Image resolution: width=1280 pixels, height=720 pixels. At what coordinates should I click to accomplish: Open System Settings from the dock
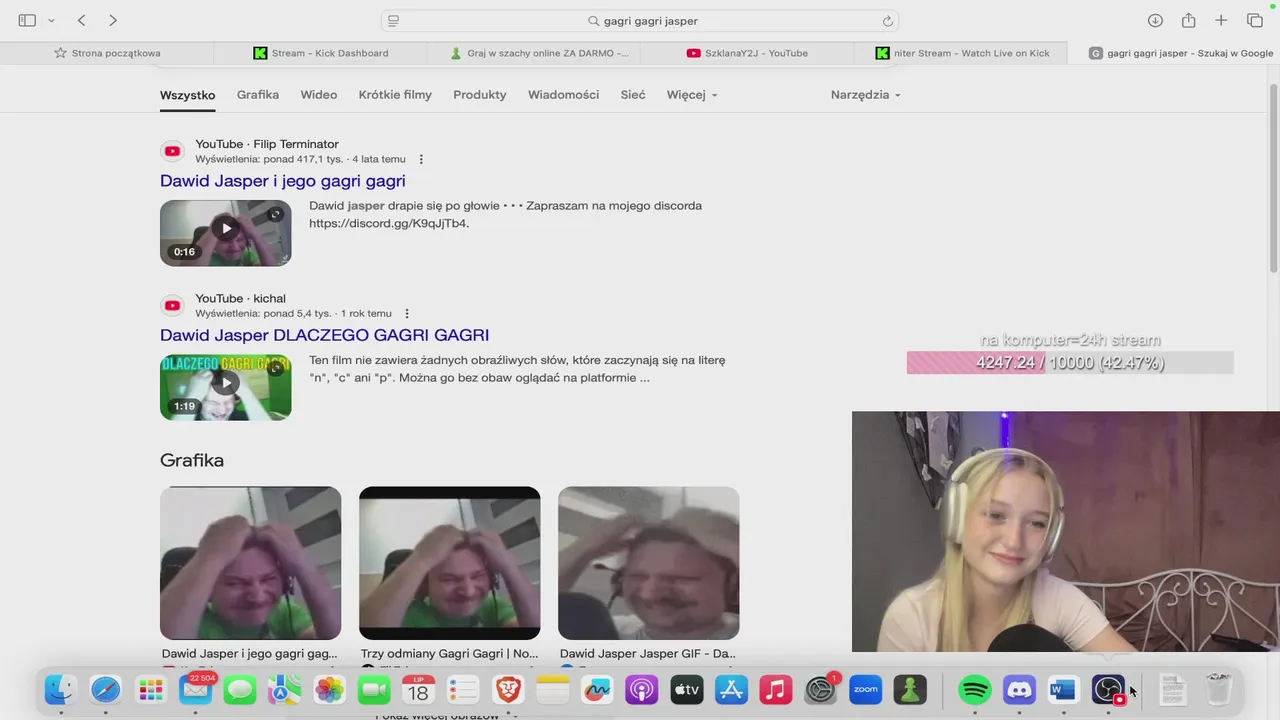click(x=820, y=689)
